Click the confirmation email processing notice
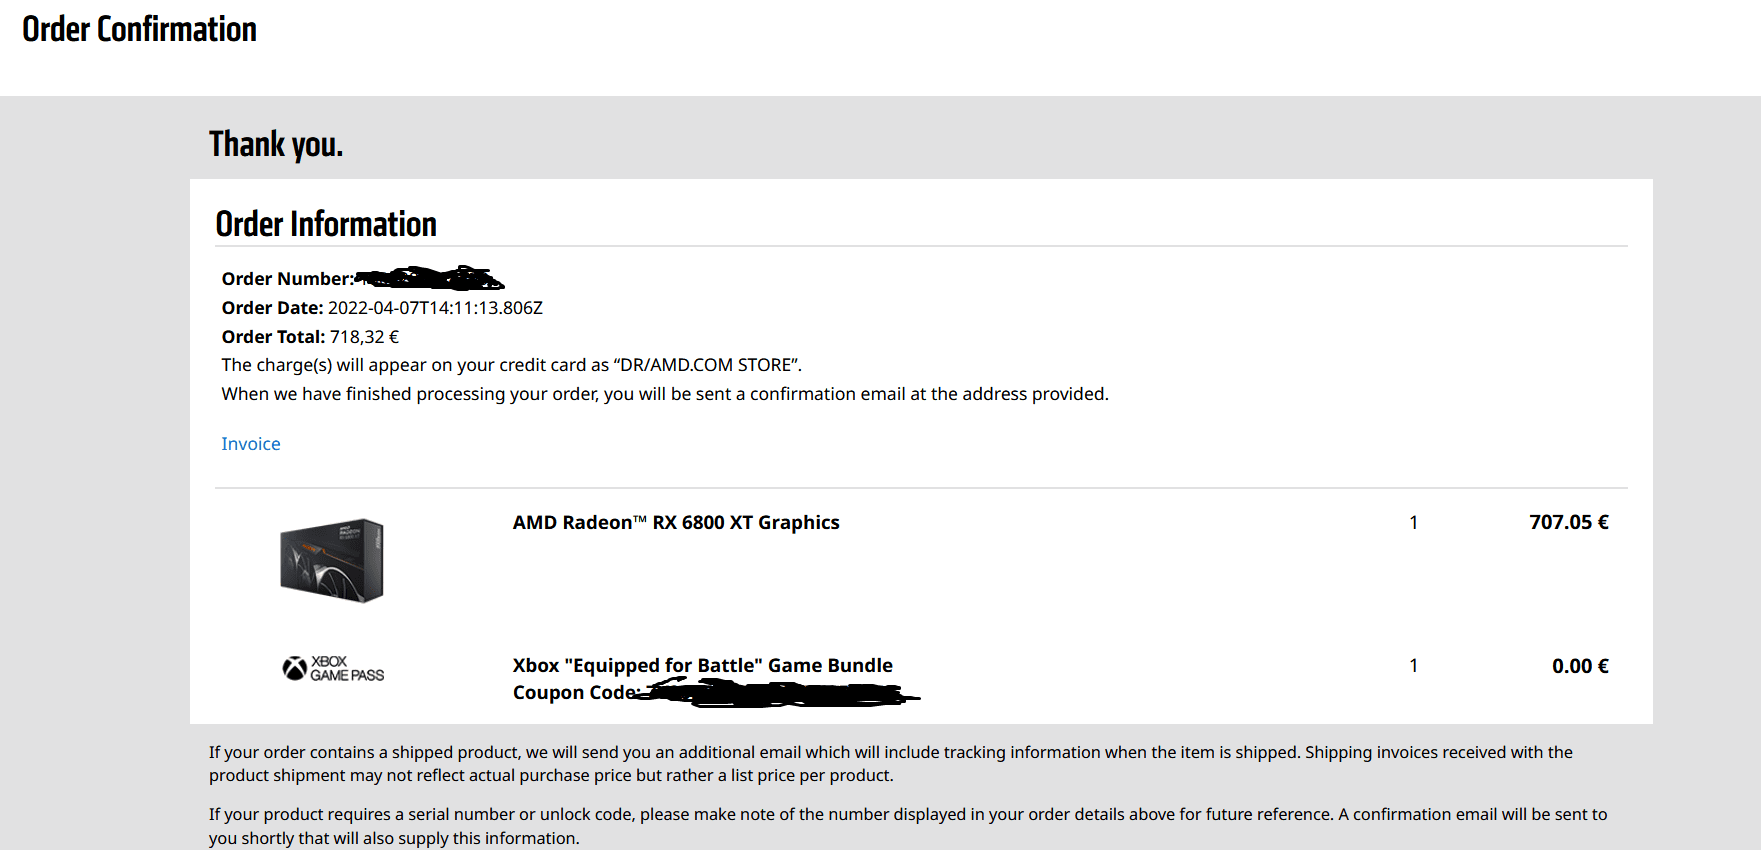Screen dimensions: 1761x850 [x=665, y=394]
